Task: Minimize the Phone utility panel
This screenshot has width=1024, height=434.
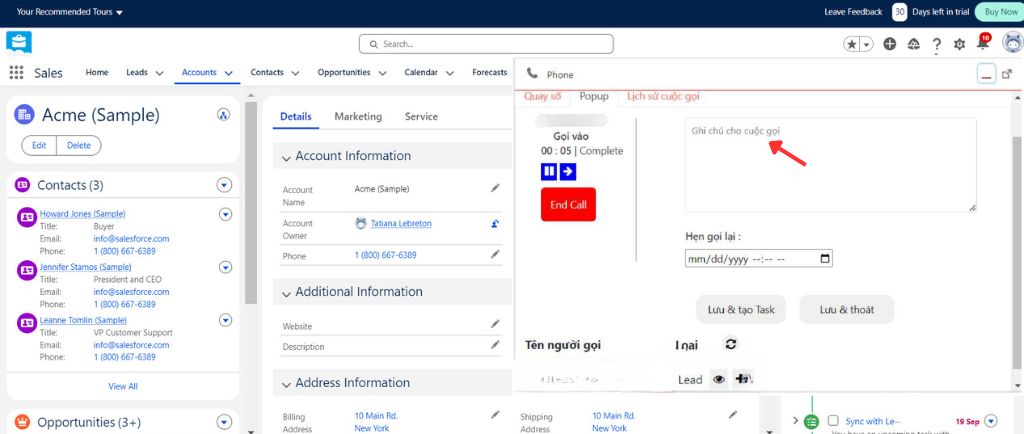Action: pos(986,74)
